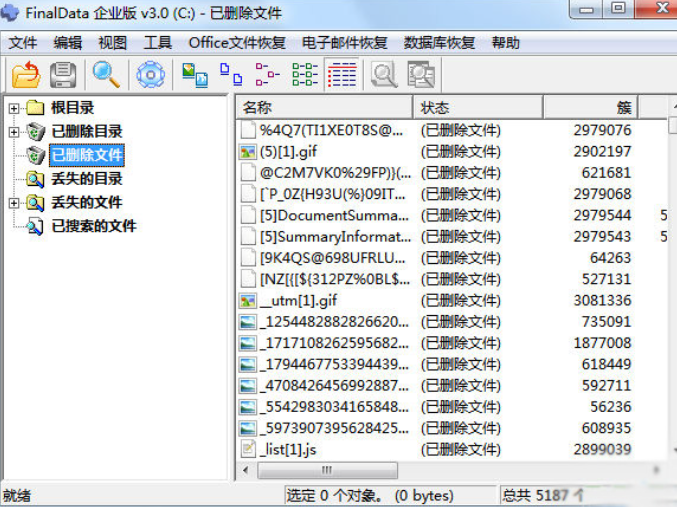677x507 pixels.
Task: Click the image icon of (5)[1].gif
Action: coord(248,152)
